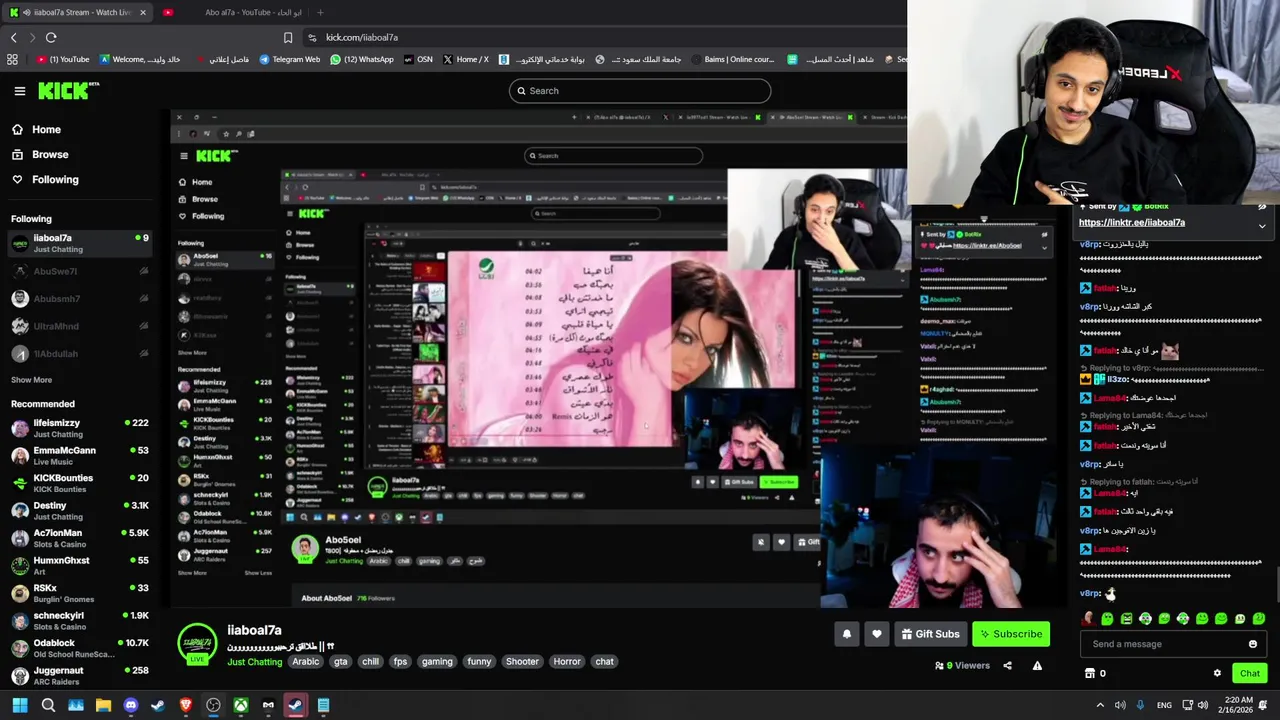Open UltraMhnd channel in the Following list
Image resolution: width=1280 pixels, height=720 pixels.
click(x=78, y=326)
